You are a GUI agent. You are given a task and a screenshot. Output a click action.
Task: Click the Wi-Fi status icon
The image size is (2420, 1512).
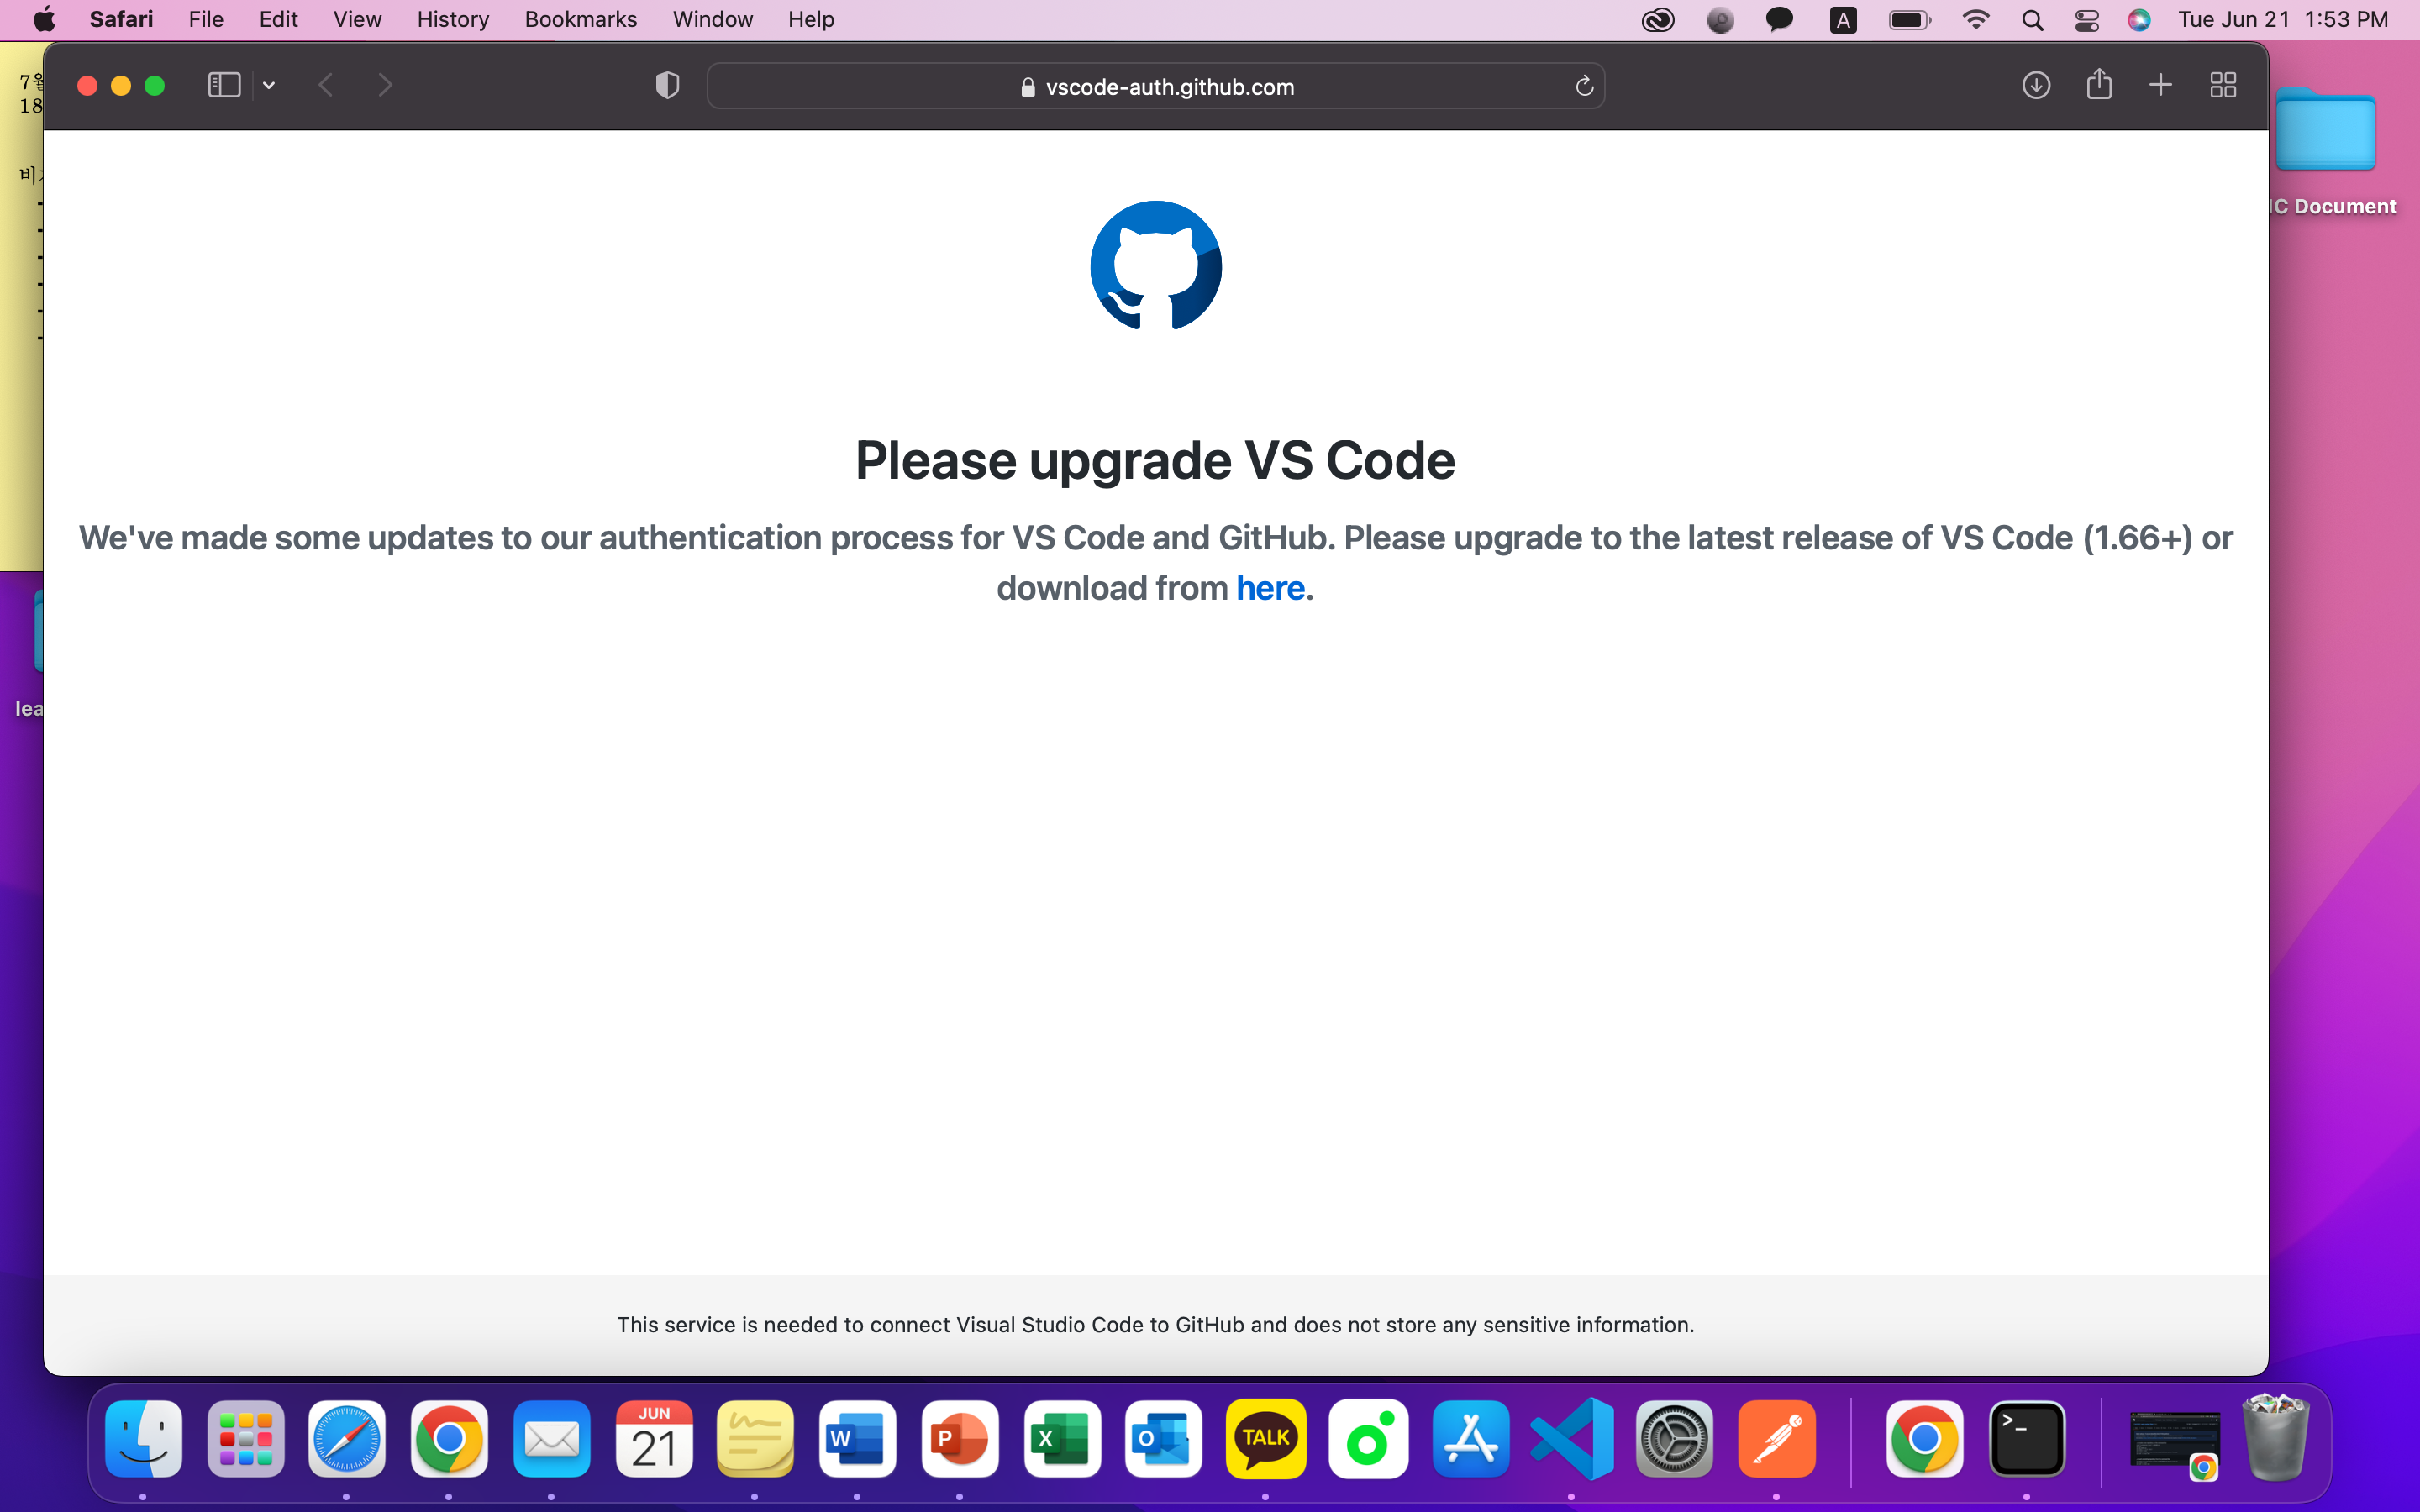click(1975, 20)
